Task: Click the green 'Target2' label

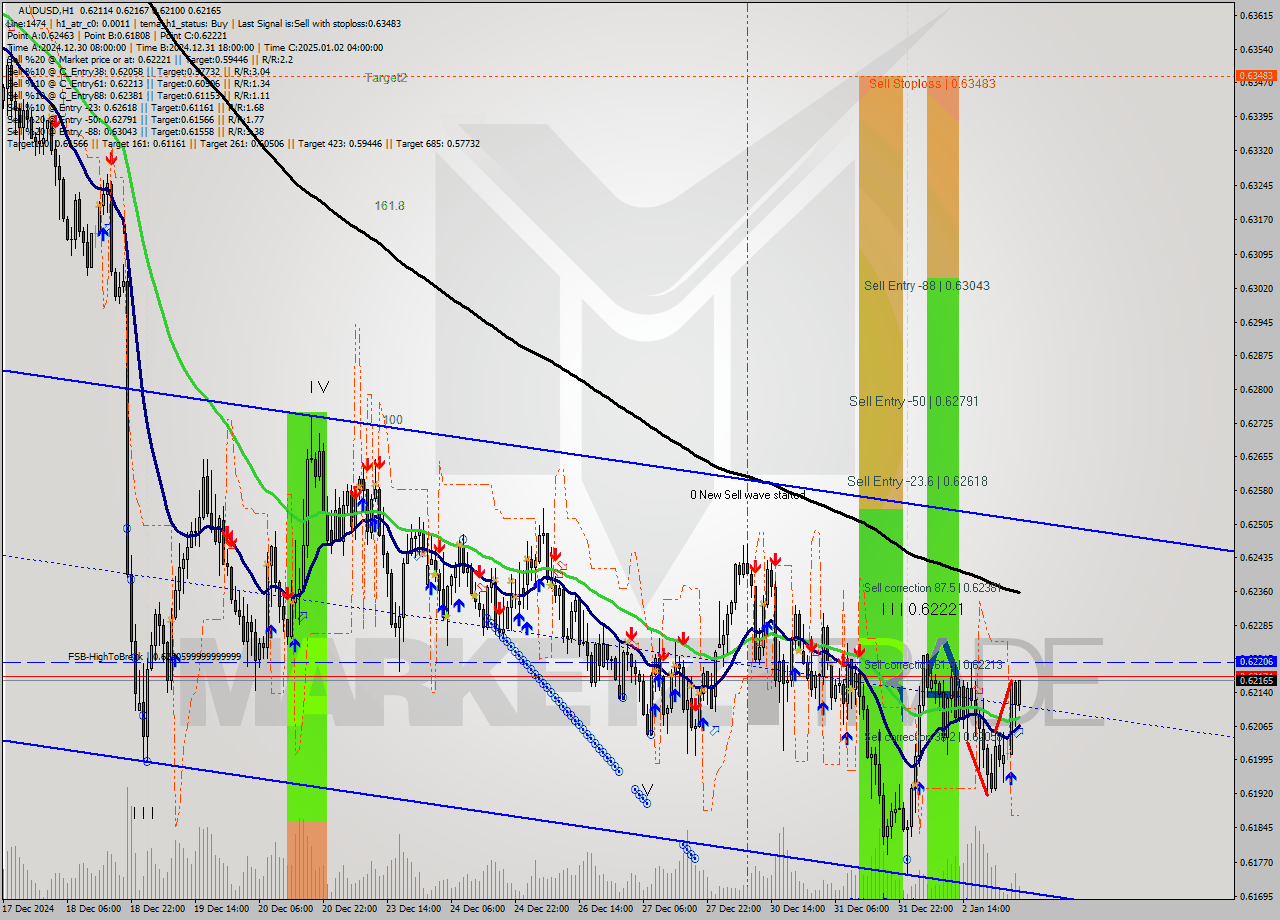Action: tap(386, 78)
